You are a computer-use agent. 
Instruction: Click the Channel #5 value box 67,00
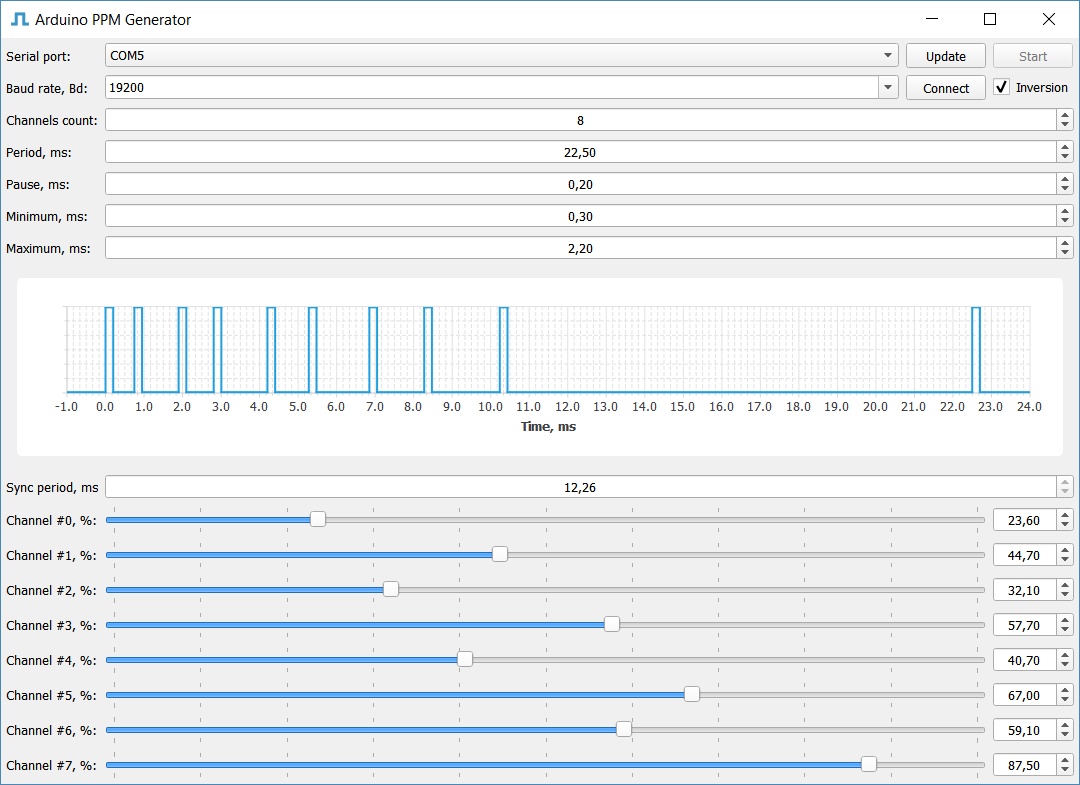pos(1024,695)
